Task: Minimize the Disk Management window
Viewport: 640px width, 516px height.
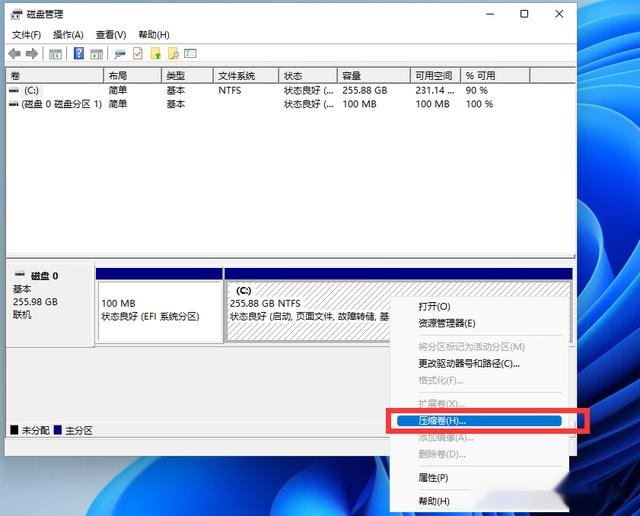Action: pos(490,14)
